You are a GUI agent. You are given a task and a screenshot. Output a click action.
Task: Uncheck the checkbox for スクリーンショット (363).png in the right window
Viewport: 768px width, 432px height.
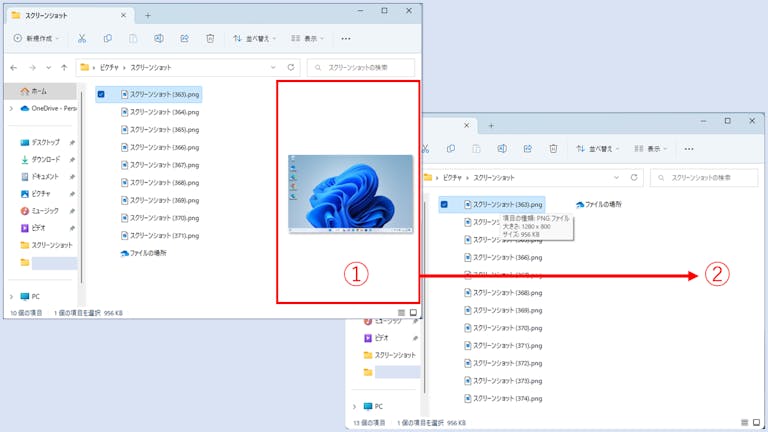444,205
